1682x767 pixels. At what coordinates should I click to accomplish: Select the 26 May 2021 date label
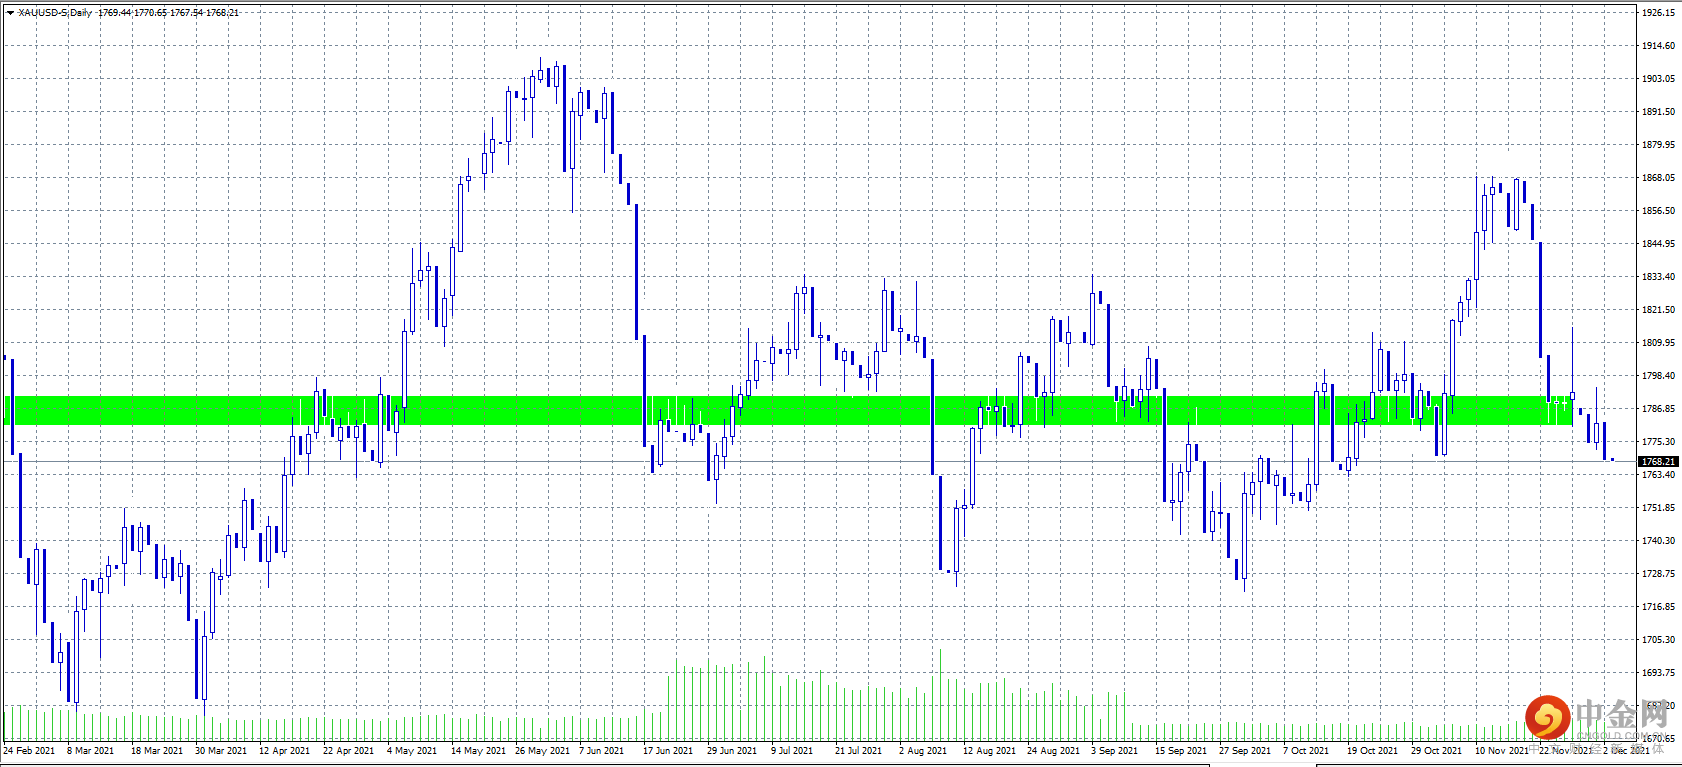pyautogui.click(x=542, y=750)
